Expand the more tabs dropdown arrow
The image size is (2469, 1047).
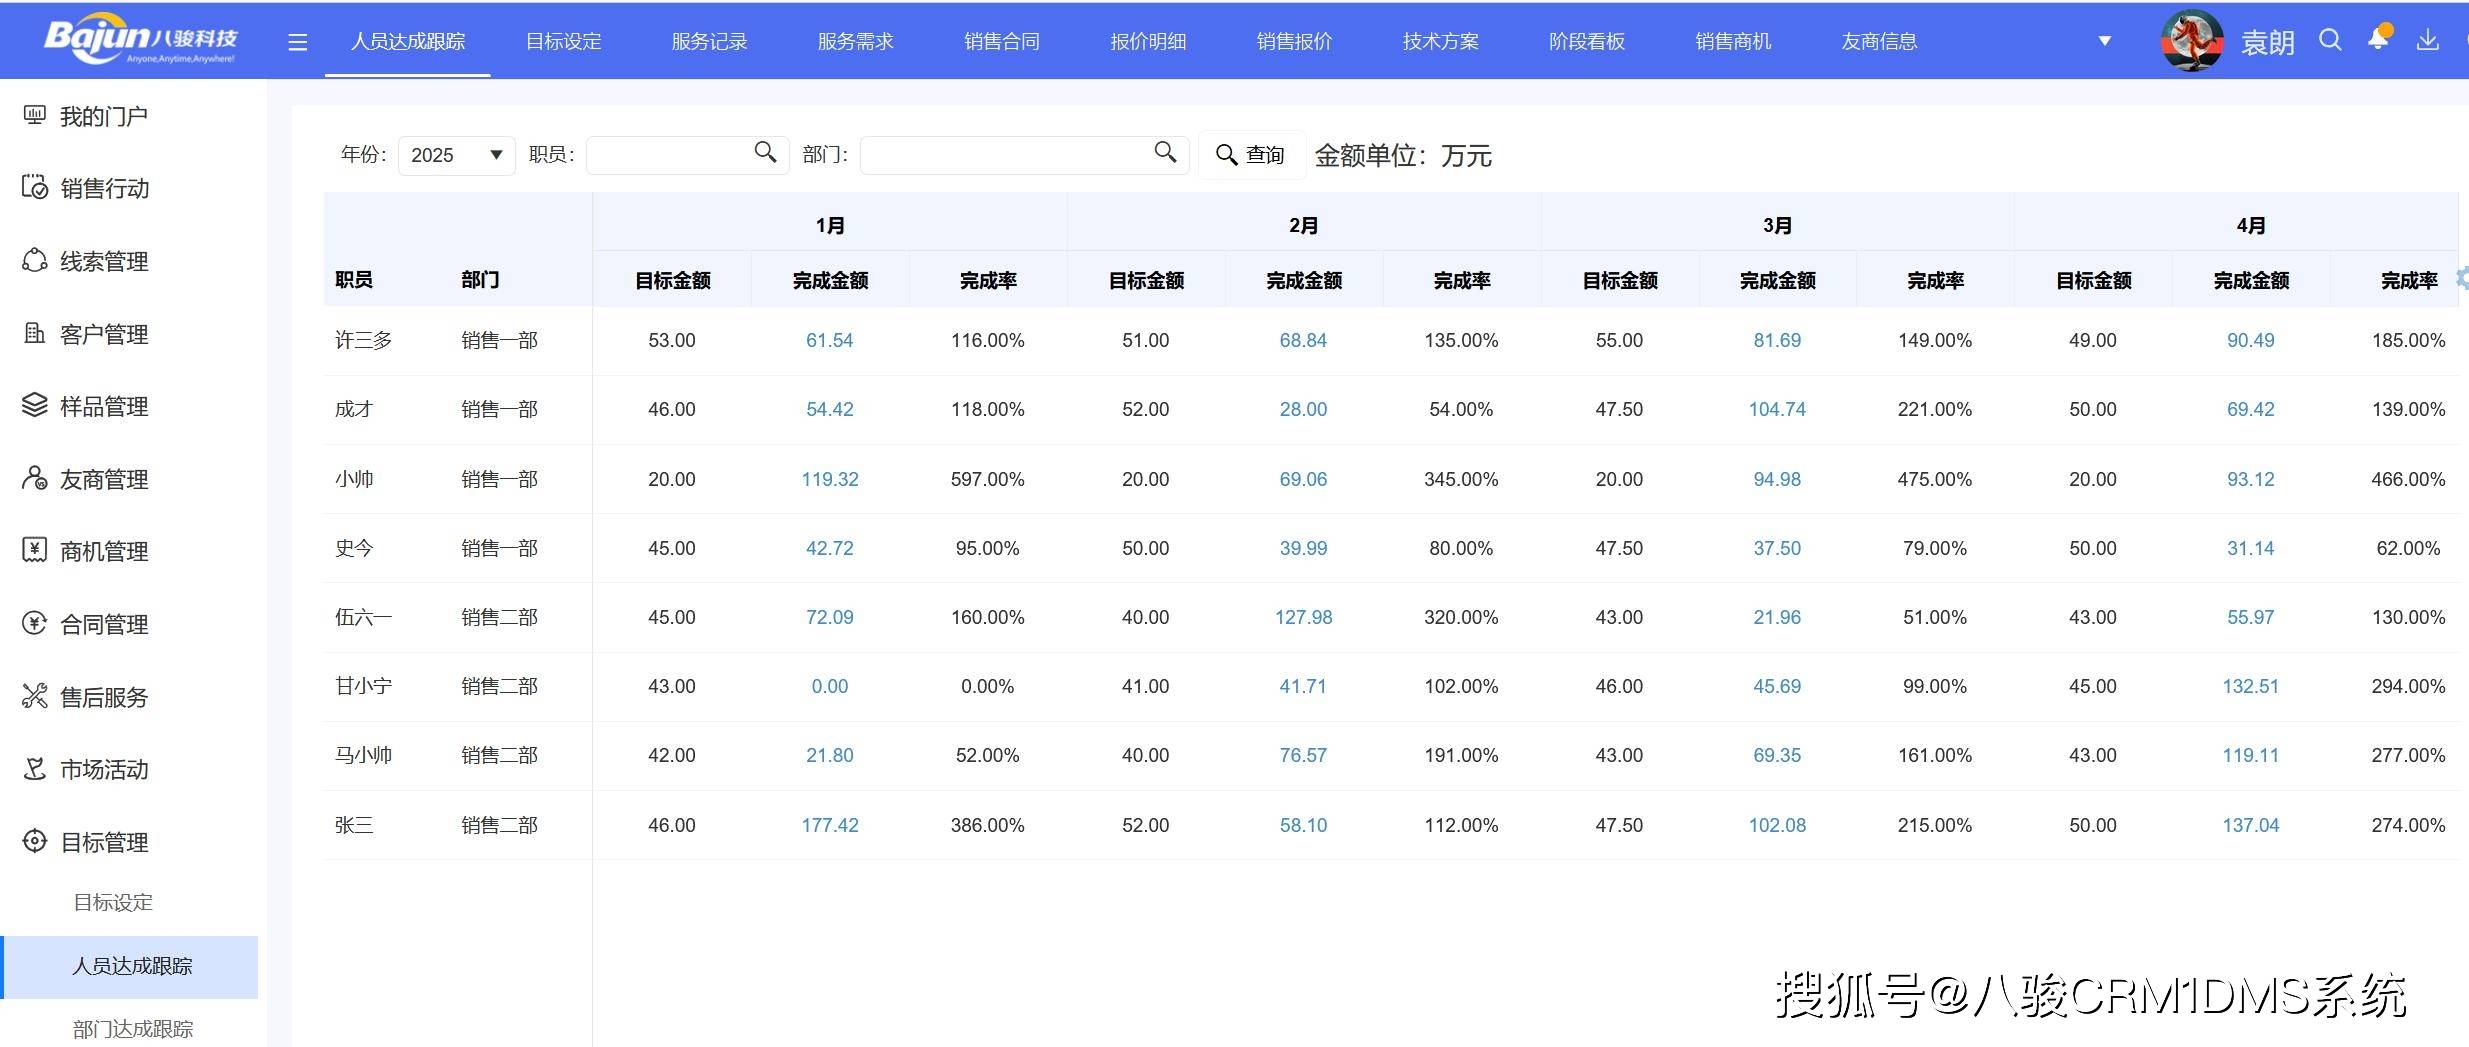click(2105, 41)
